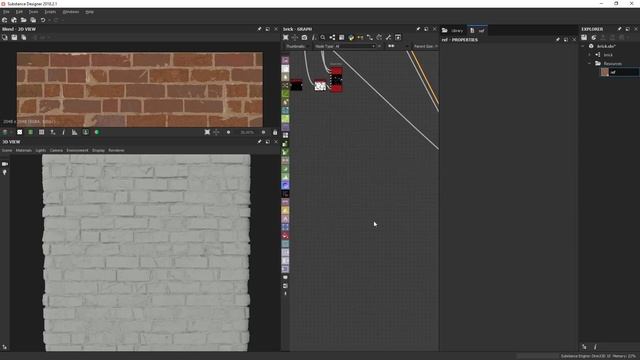Open the Scripts menu
The image size is (640, 360).
[x=50, y=12]
